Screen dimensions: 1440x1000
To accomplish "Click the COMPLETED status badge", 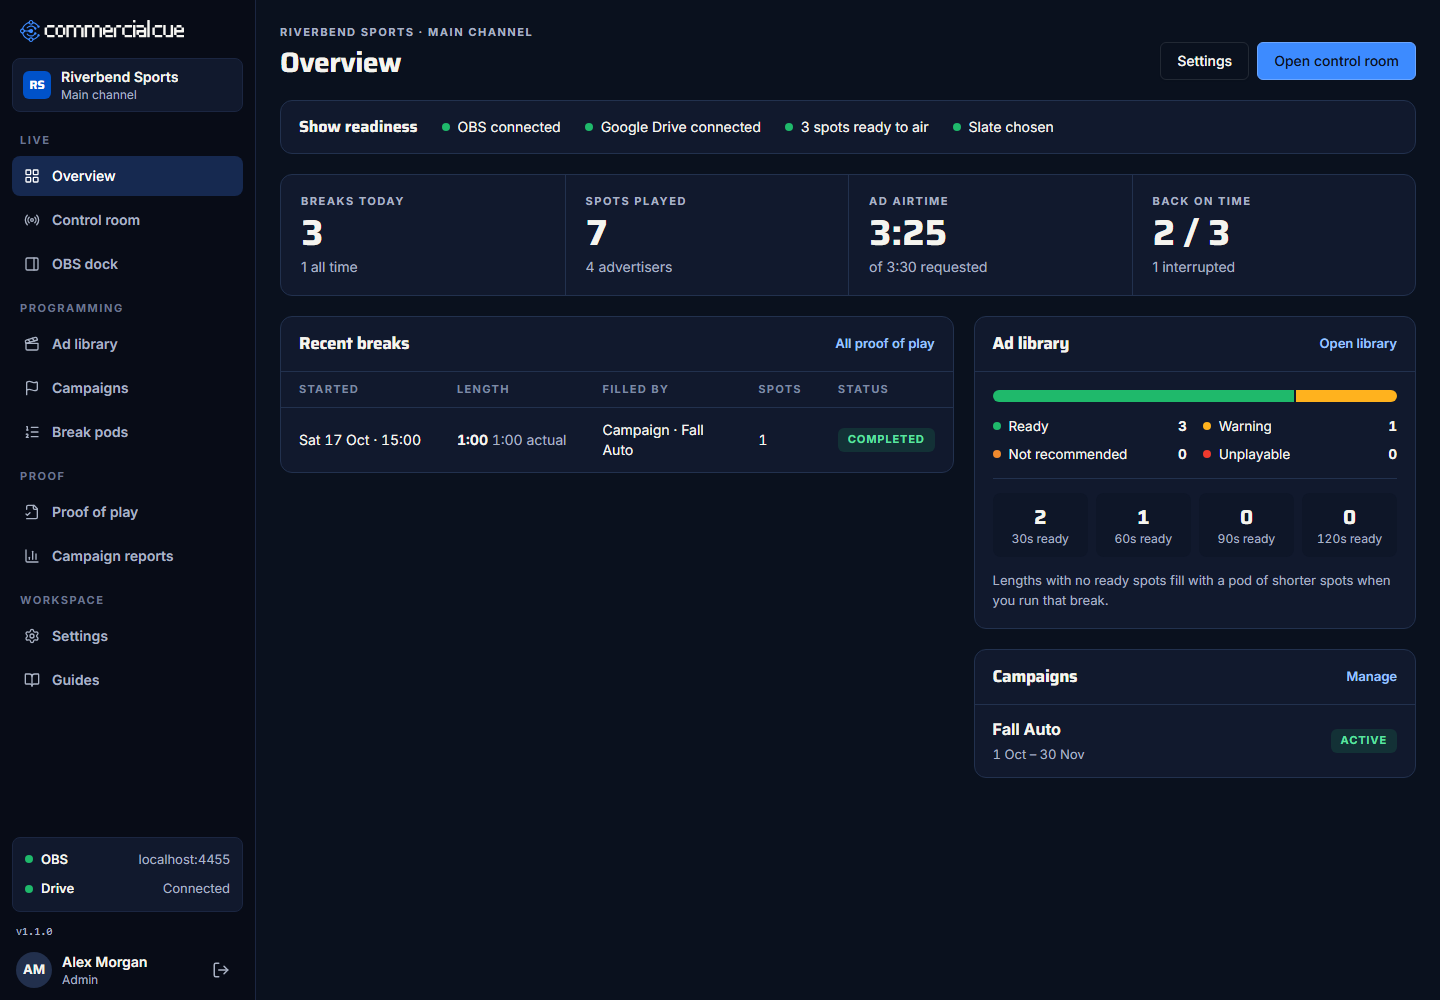I will pyautogui.click(x=886, y=439).
